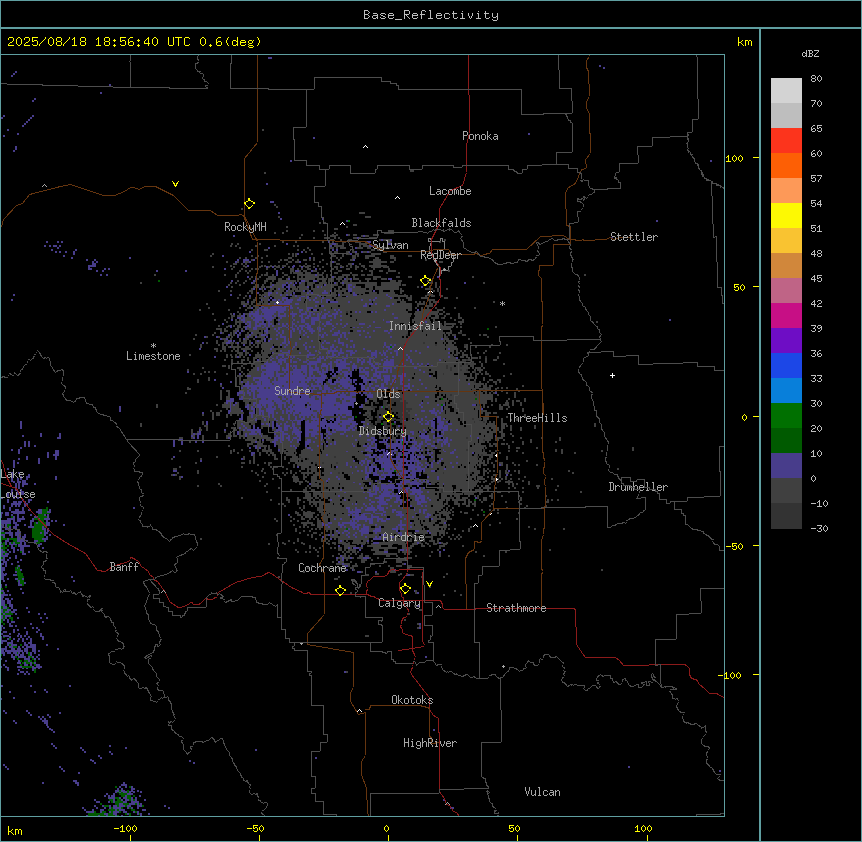
Task: Click the dBZ legend heading
Action: pos(810,53)
